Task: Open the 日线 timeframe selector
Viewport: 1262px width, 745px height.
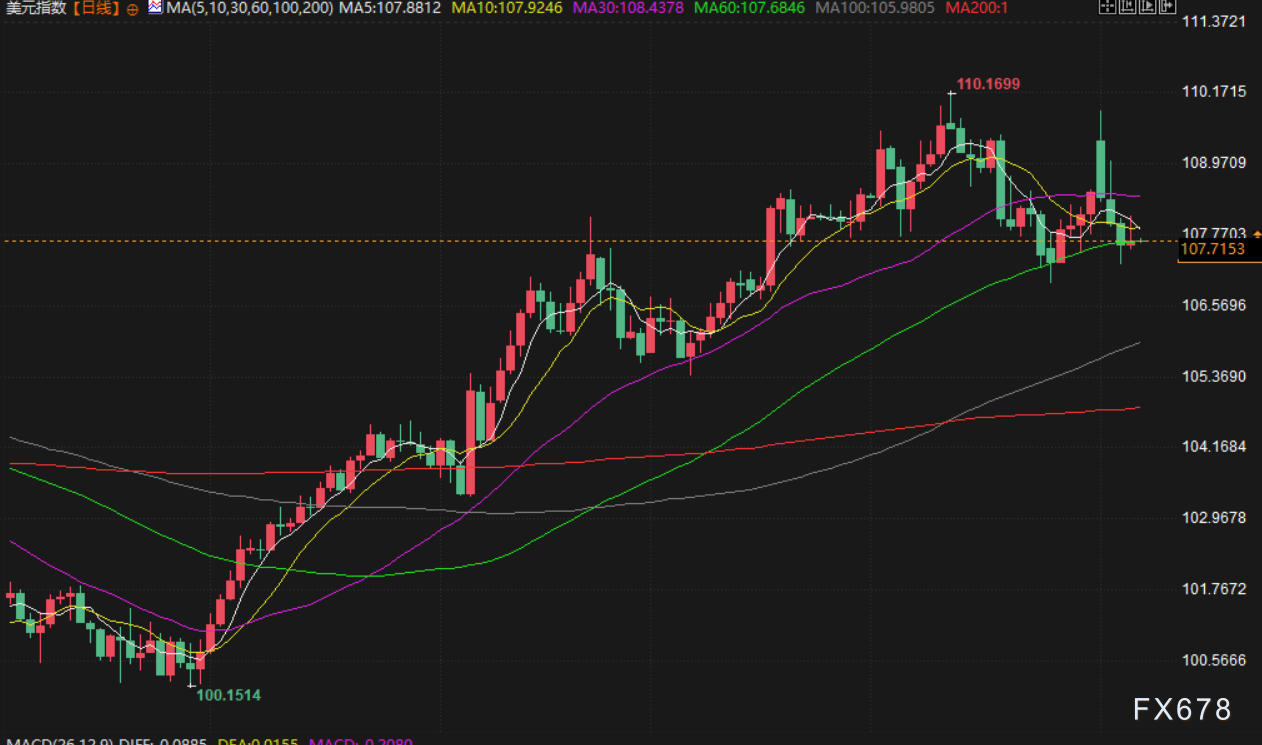Action: (x=96, y=8)
